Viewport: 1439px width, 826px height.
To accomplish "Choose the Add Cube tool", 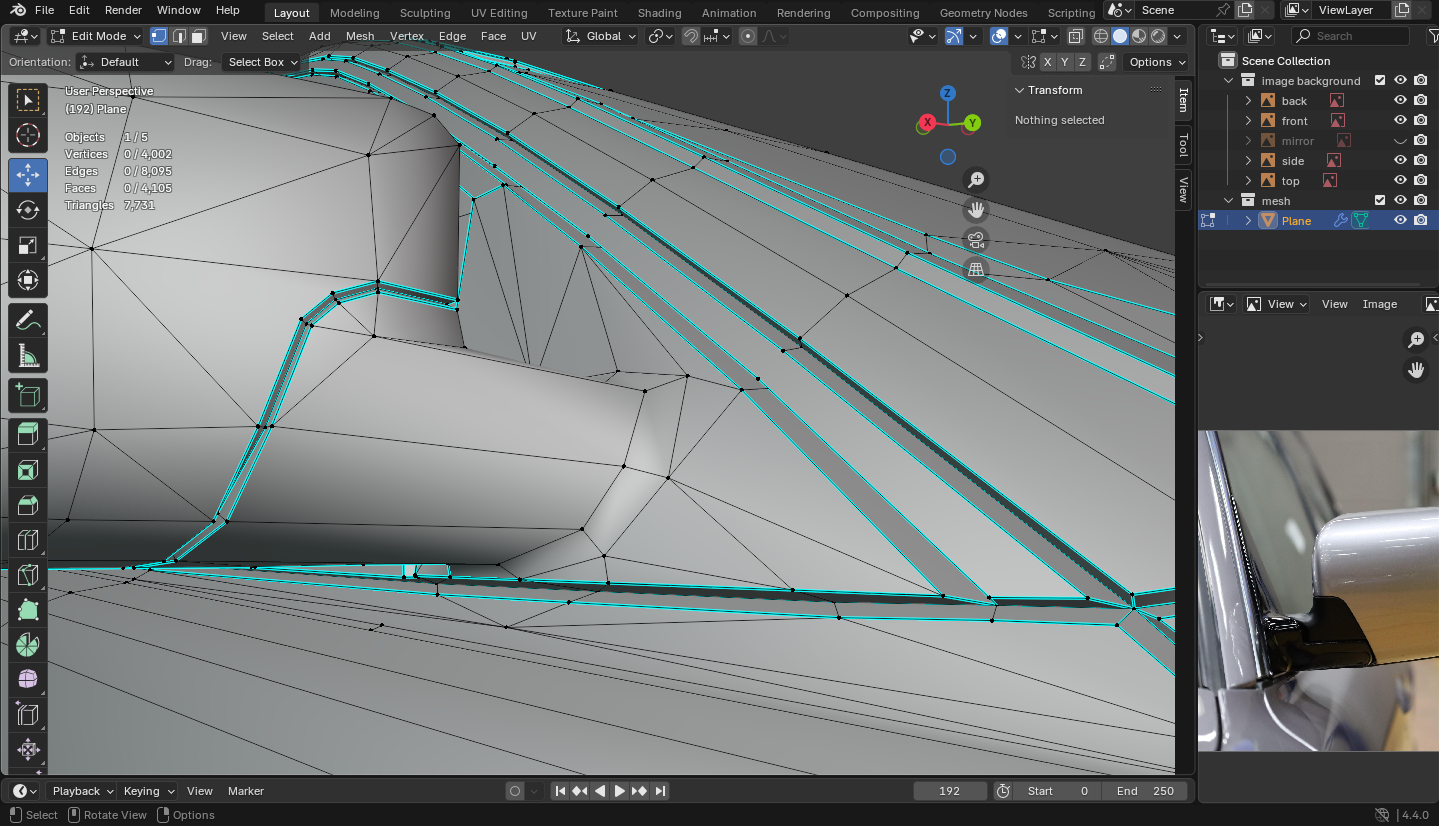I will 28,395.
